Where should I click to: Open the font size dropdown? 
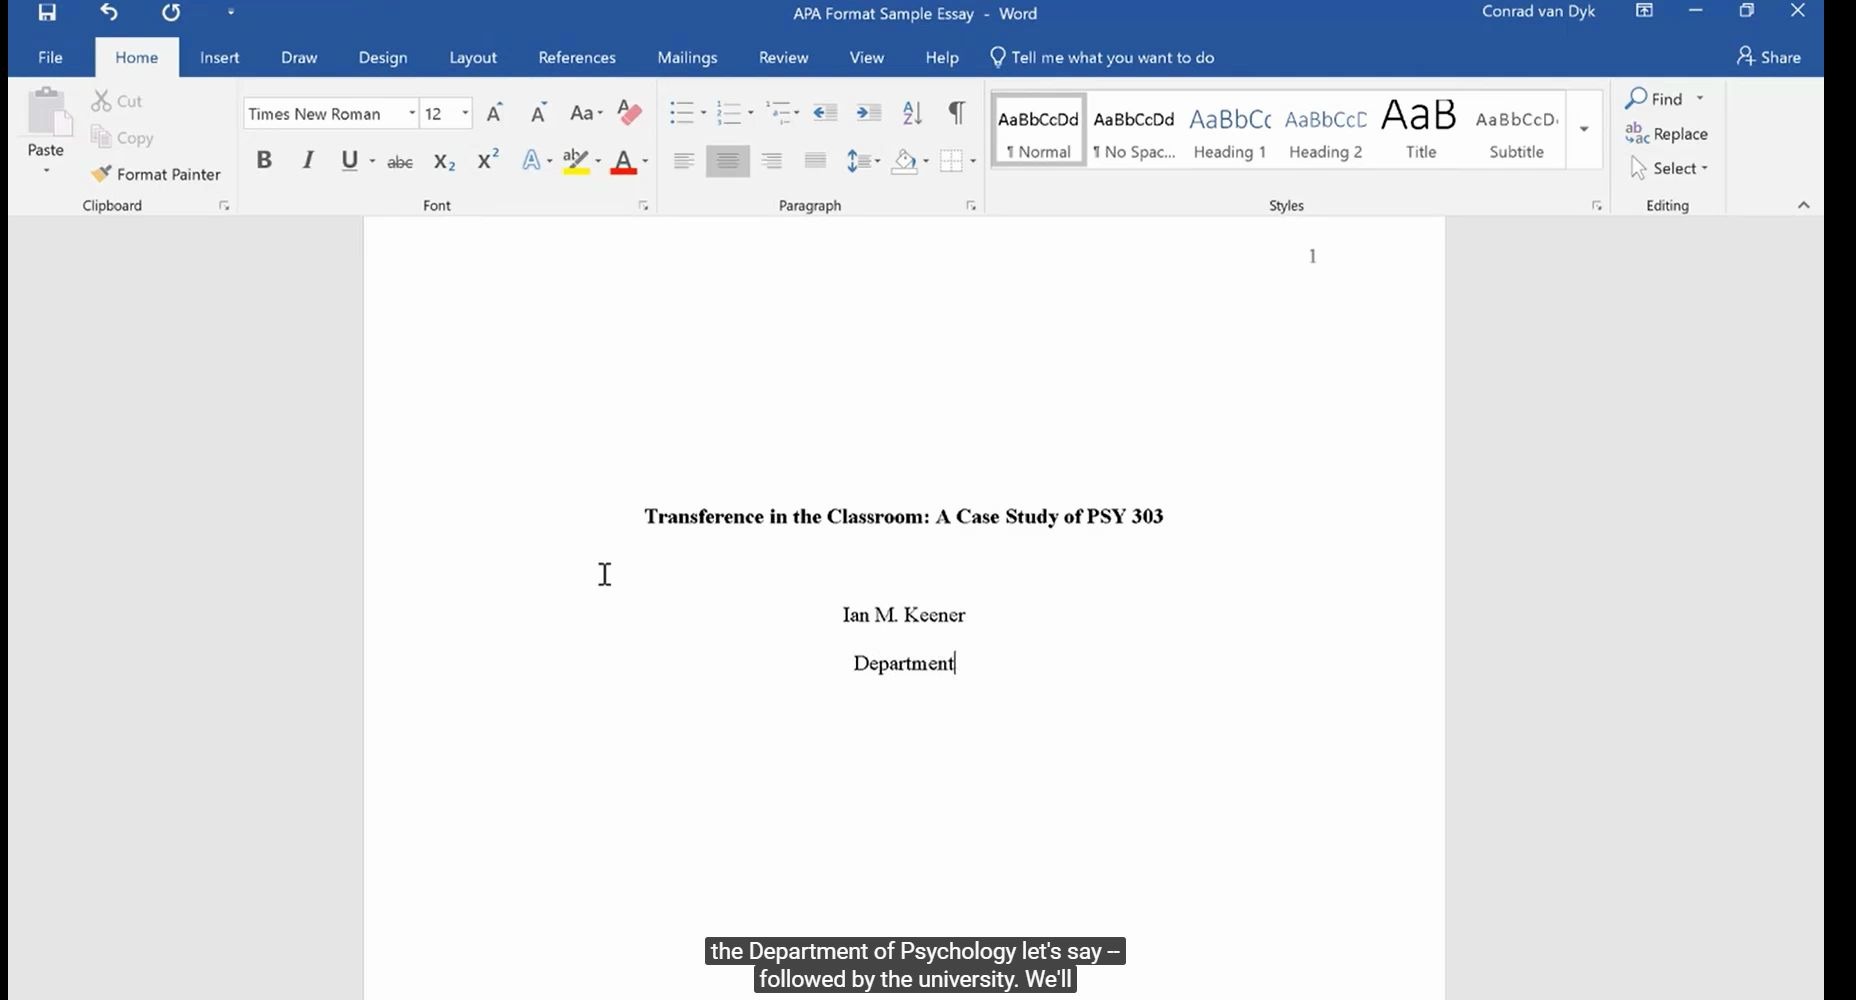[463, 113]
